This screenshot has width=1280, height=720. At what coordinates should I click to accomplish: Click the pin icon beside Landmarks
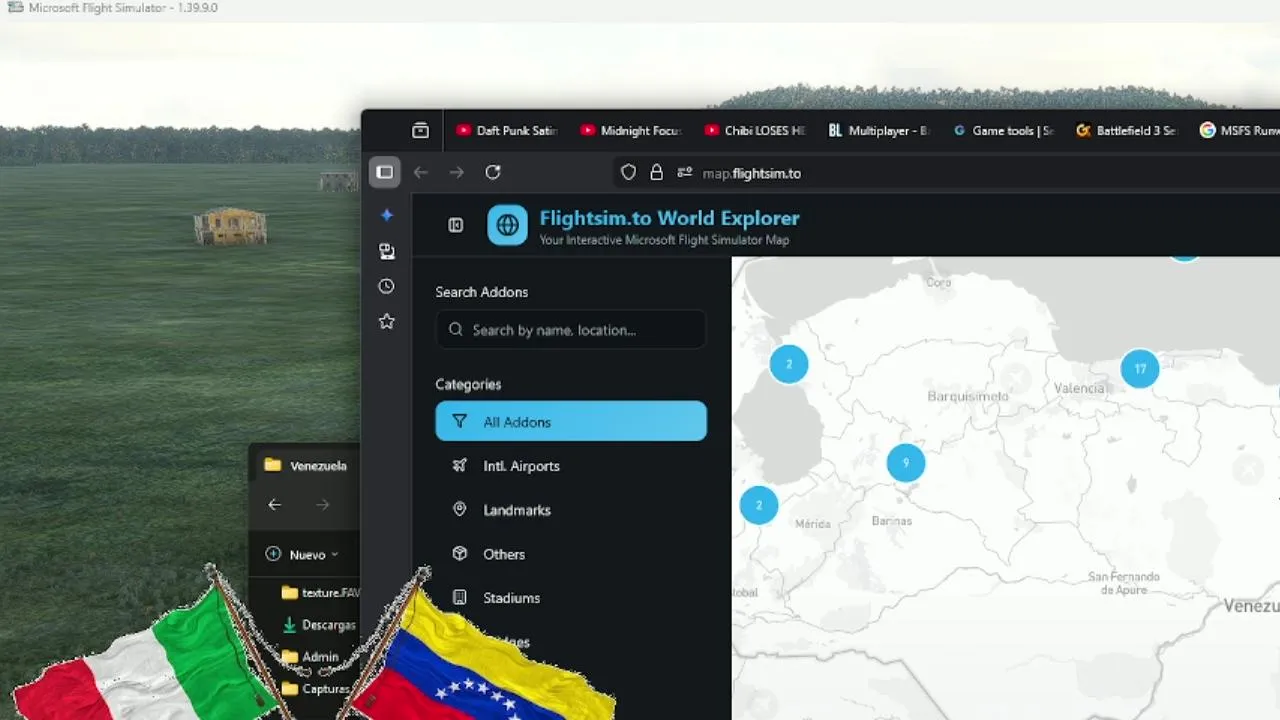pos(459,509)
